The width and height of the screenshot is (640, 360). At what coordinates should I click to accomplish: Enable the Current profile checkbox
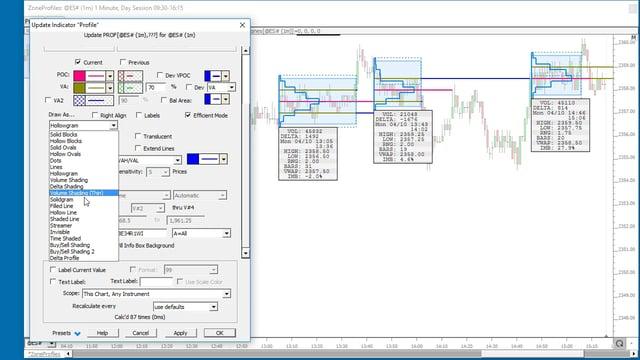78,62
